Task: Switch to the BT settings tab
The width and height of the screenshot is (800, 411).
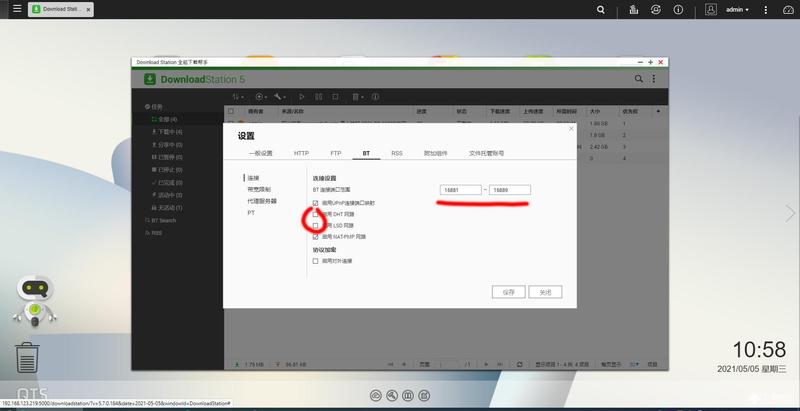Action: pyautogui.click(x=366, y=153)
